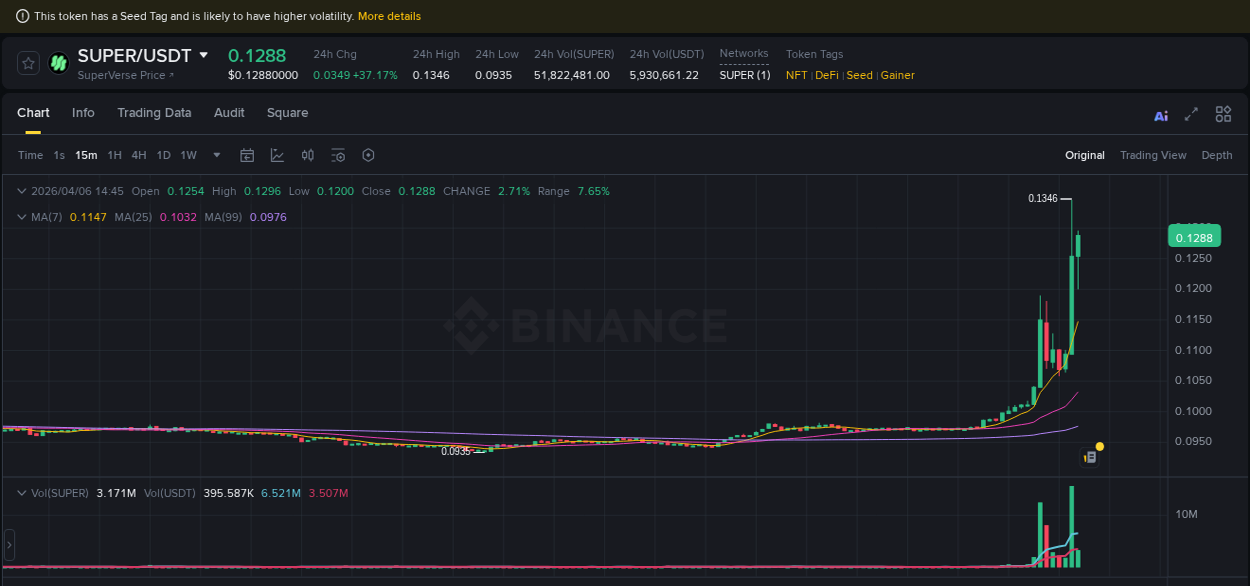Click the Vol(USDT) value 395.587K
The width and height of the screenshot is (1250, 586).
click(229, 493)
